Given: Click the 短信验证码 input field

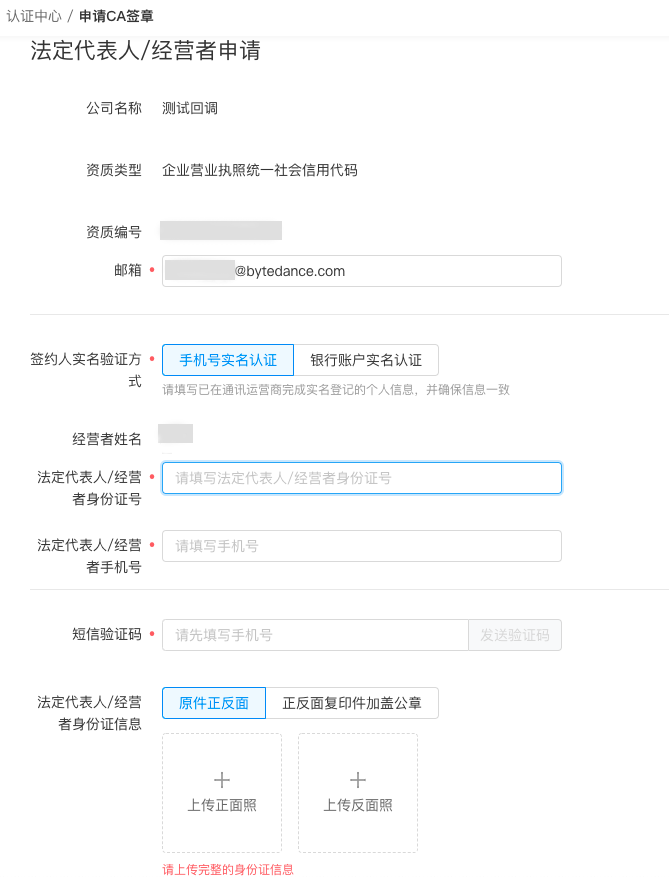Looking at the screenshot, I should point(315,635).
